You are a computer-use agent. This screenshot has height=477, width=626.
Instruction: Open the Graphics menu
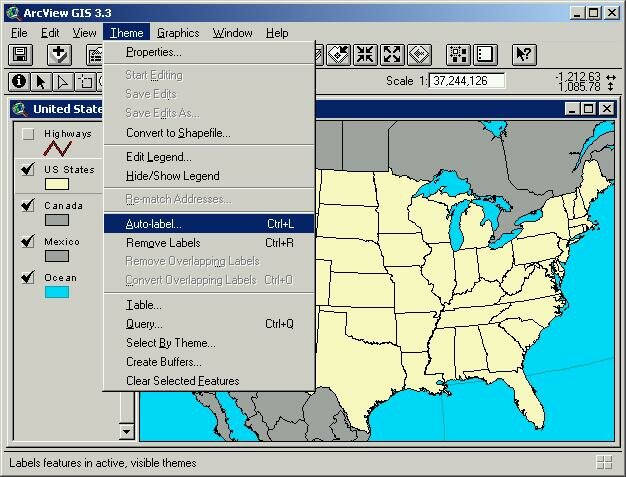pos(178,33)
